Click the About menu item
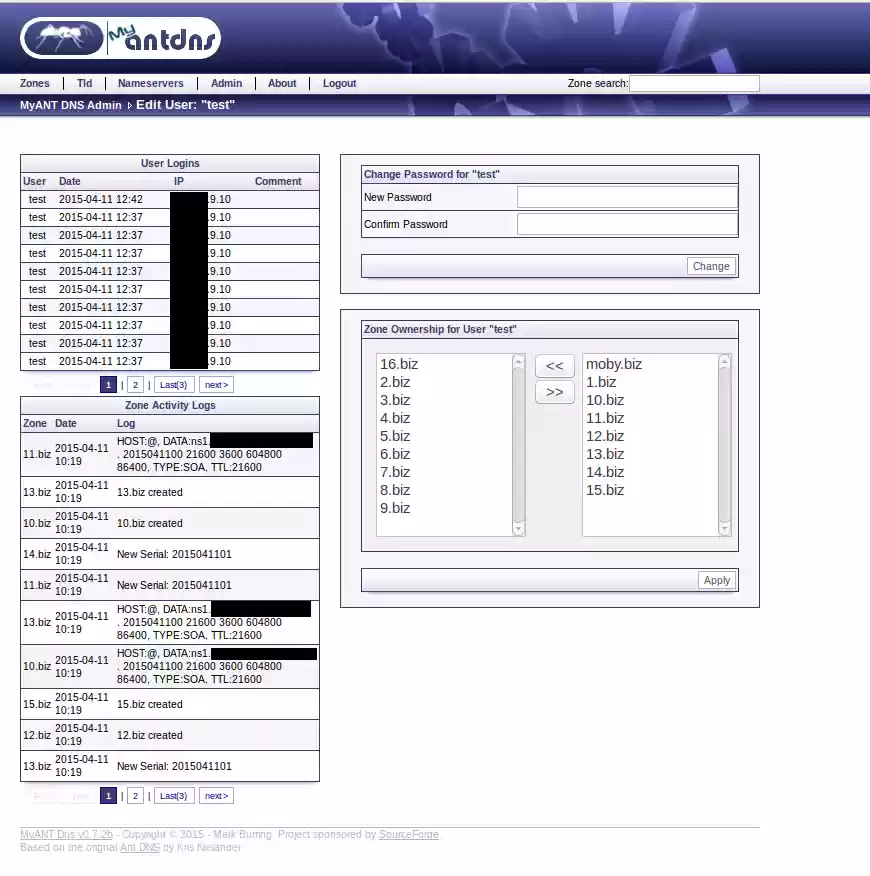 tap(282, 83)
